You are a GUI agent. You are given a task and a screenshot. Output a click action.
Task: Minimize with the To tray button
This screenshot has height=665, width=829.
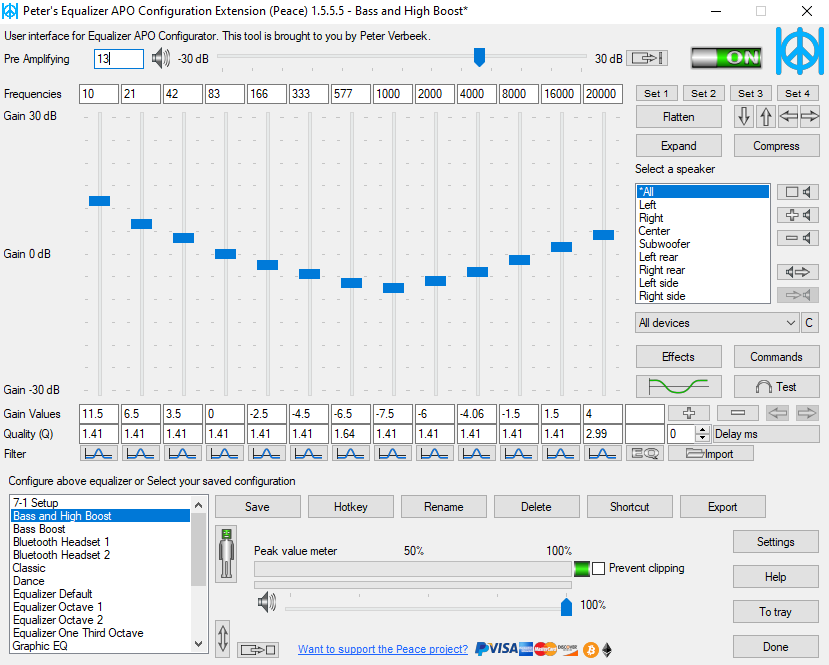776,612
